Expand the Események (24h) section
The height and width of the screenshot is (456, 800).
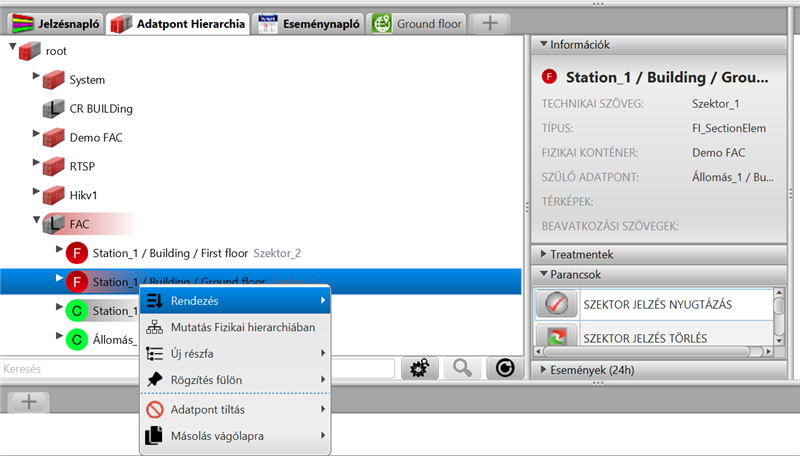point(542,370)
